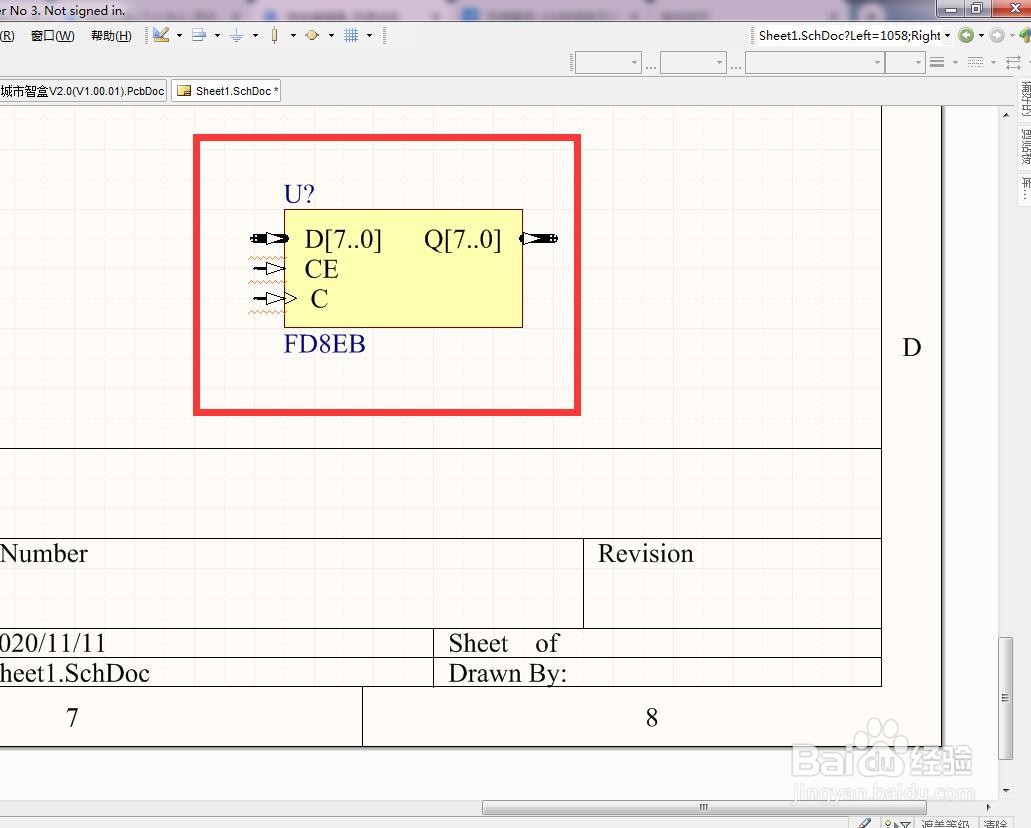Click the C clock pin of FD8EB
1031x828 pixels.
[275, 299]
